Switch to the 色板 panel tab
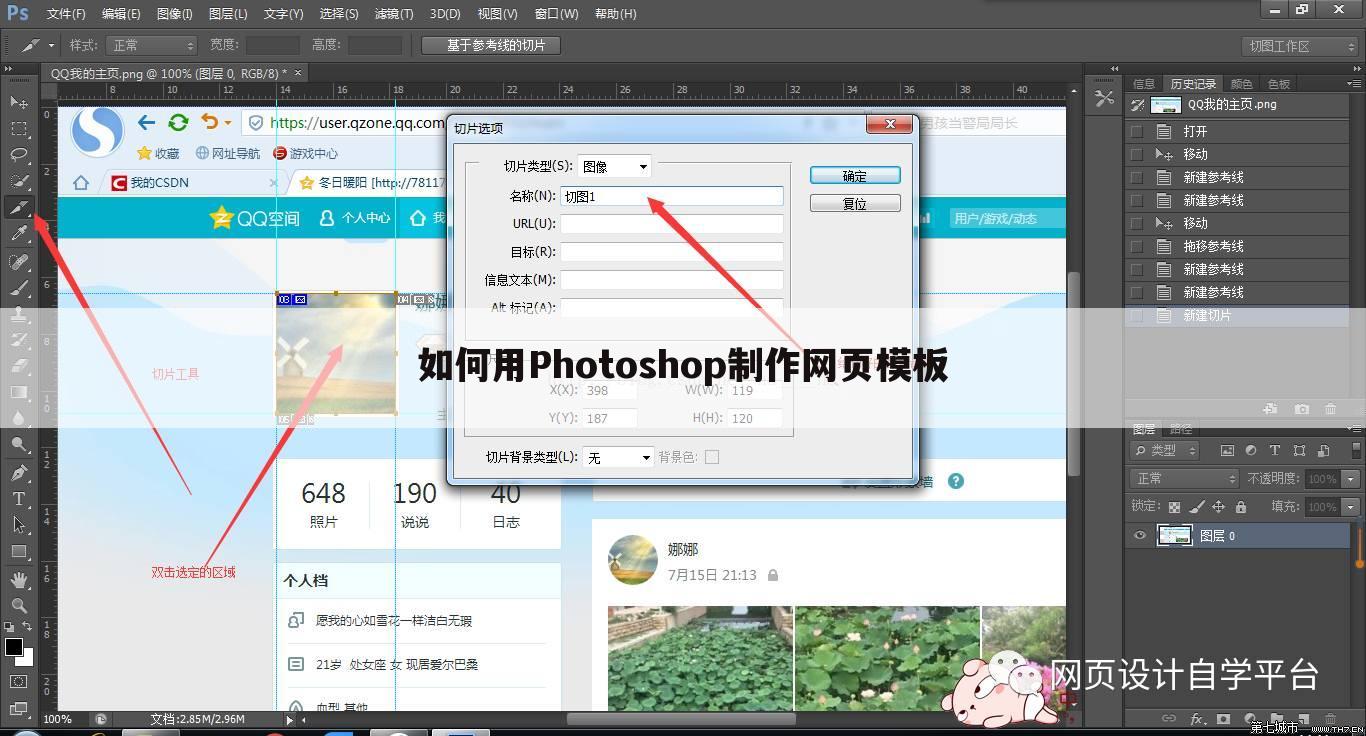Image resolution: width=1366 pixels, height=736 pixels. pos(1279,84)
